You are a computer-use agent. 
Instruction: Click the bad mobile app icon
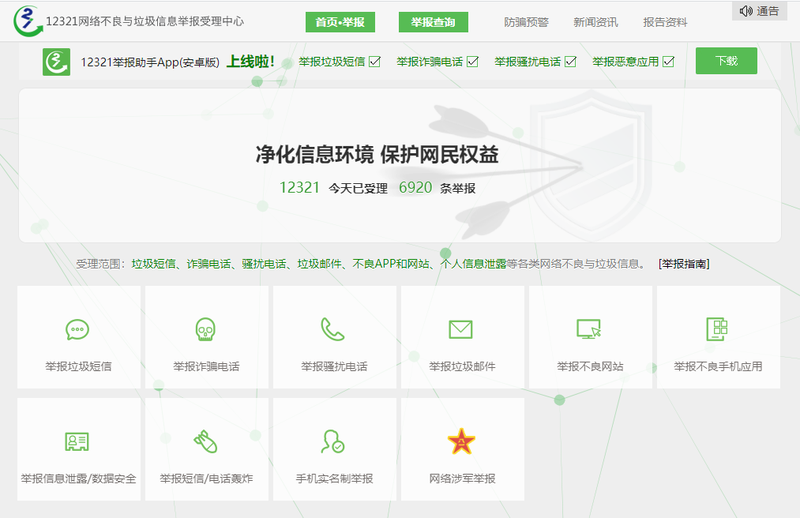coord(717,329)
